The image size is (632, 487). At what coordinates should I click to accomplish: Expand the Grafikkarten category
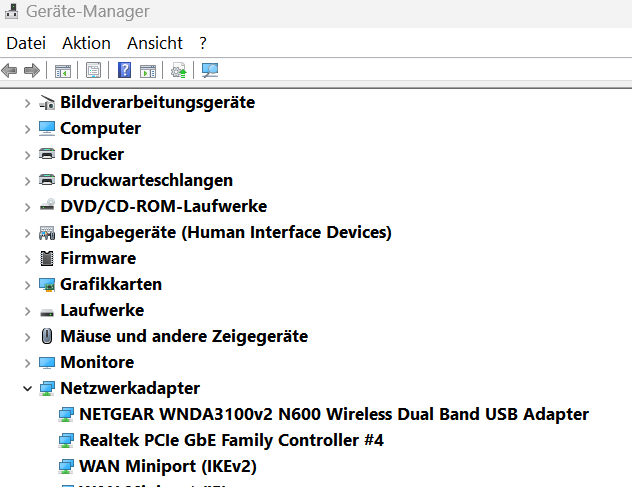(27, 284)
